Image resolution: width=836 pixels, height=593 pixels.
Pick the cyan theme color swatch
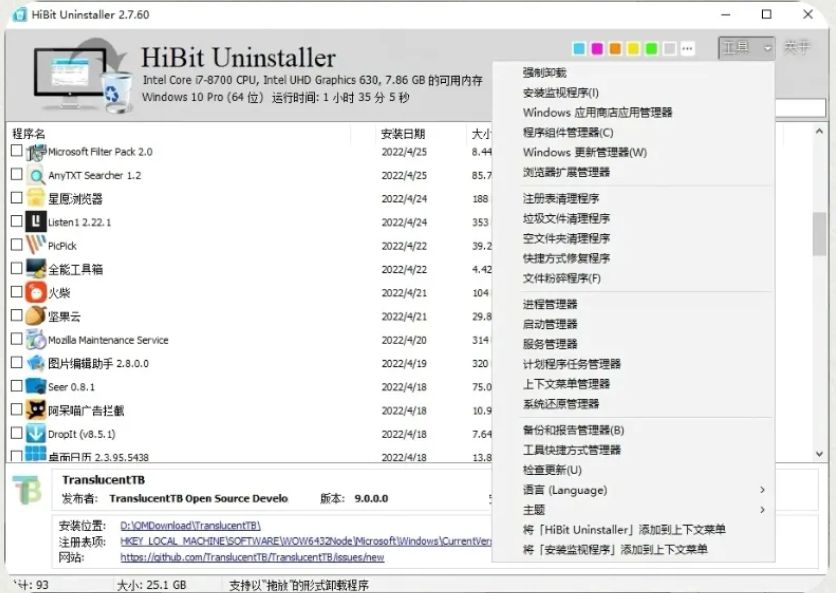pyautogui.click(x=579, y=49)
